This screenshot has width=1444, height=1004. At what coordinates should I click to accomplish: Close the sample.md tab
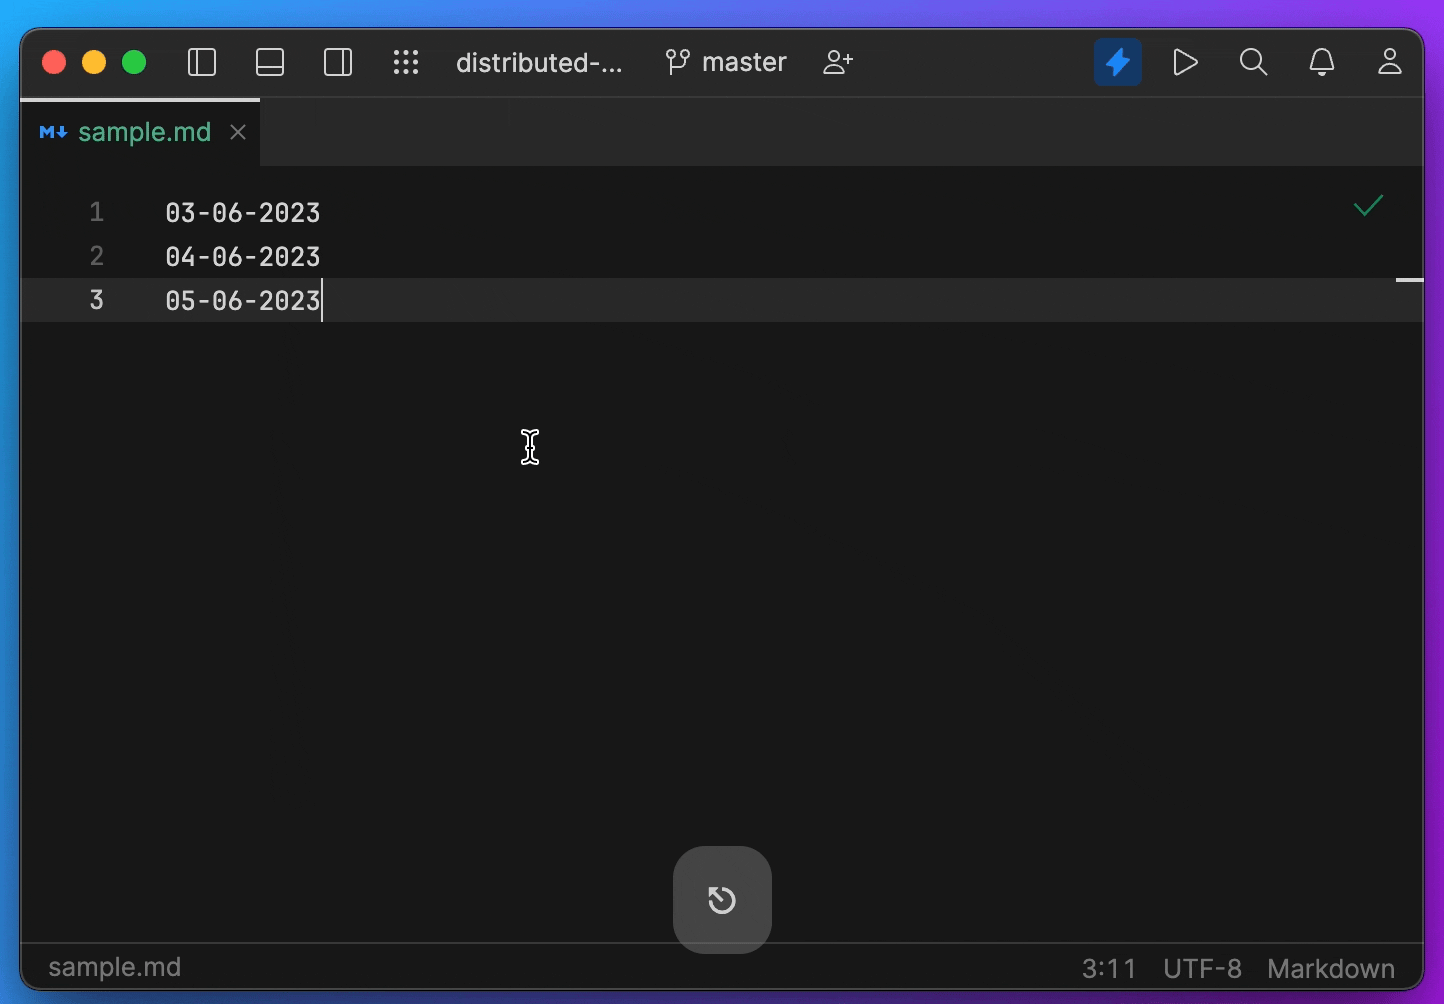click(237, 131)
